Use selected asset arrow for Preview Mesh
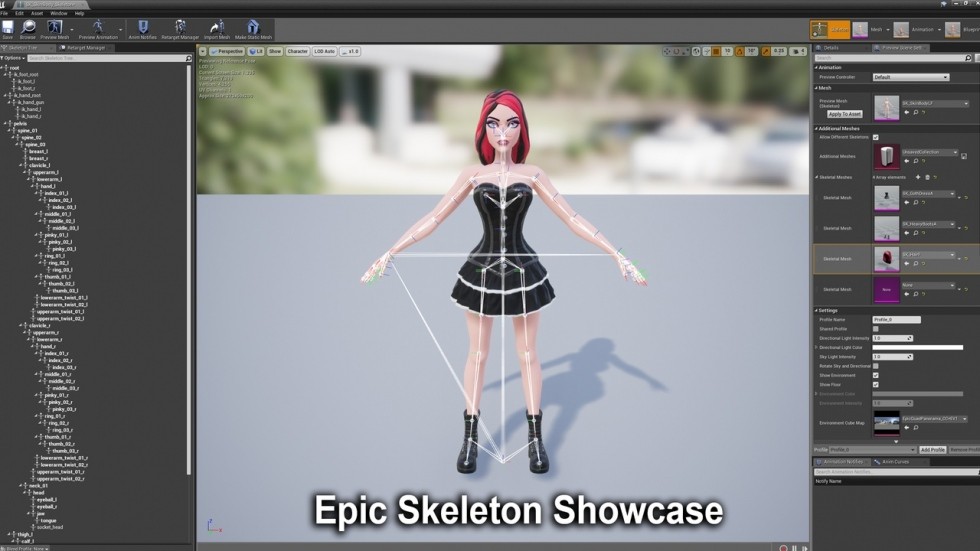Viewport: 980px width, 551px height. point(907,112)
